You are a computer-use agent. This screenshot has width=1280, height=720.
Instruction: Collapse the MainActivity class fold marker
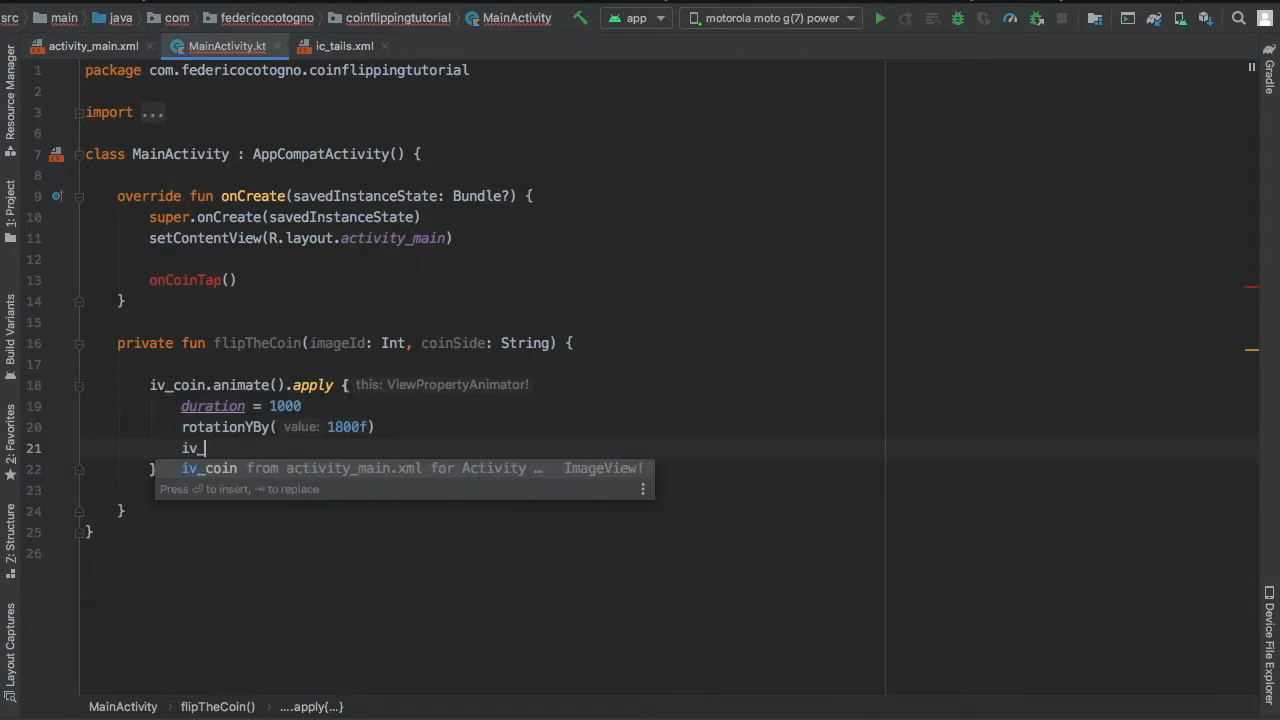pyautogui.click(x=78, y=155)
